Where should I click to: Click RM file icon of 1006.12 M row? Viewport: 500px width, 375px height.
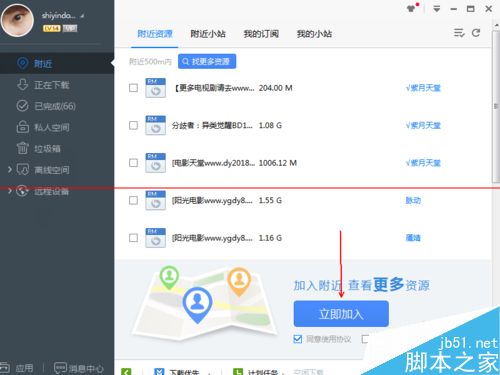[x=155, y=163]
